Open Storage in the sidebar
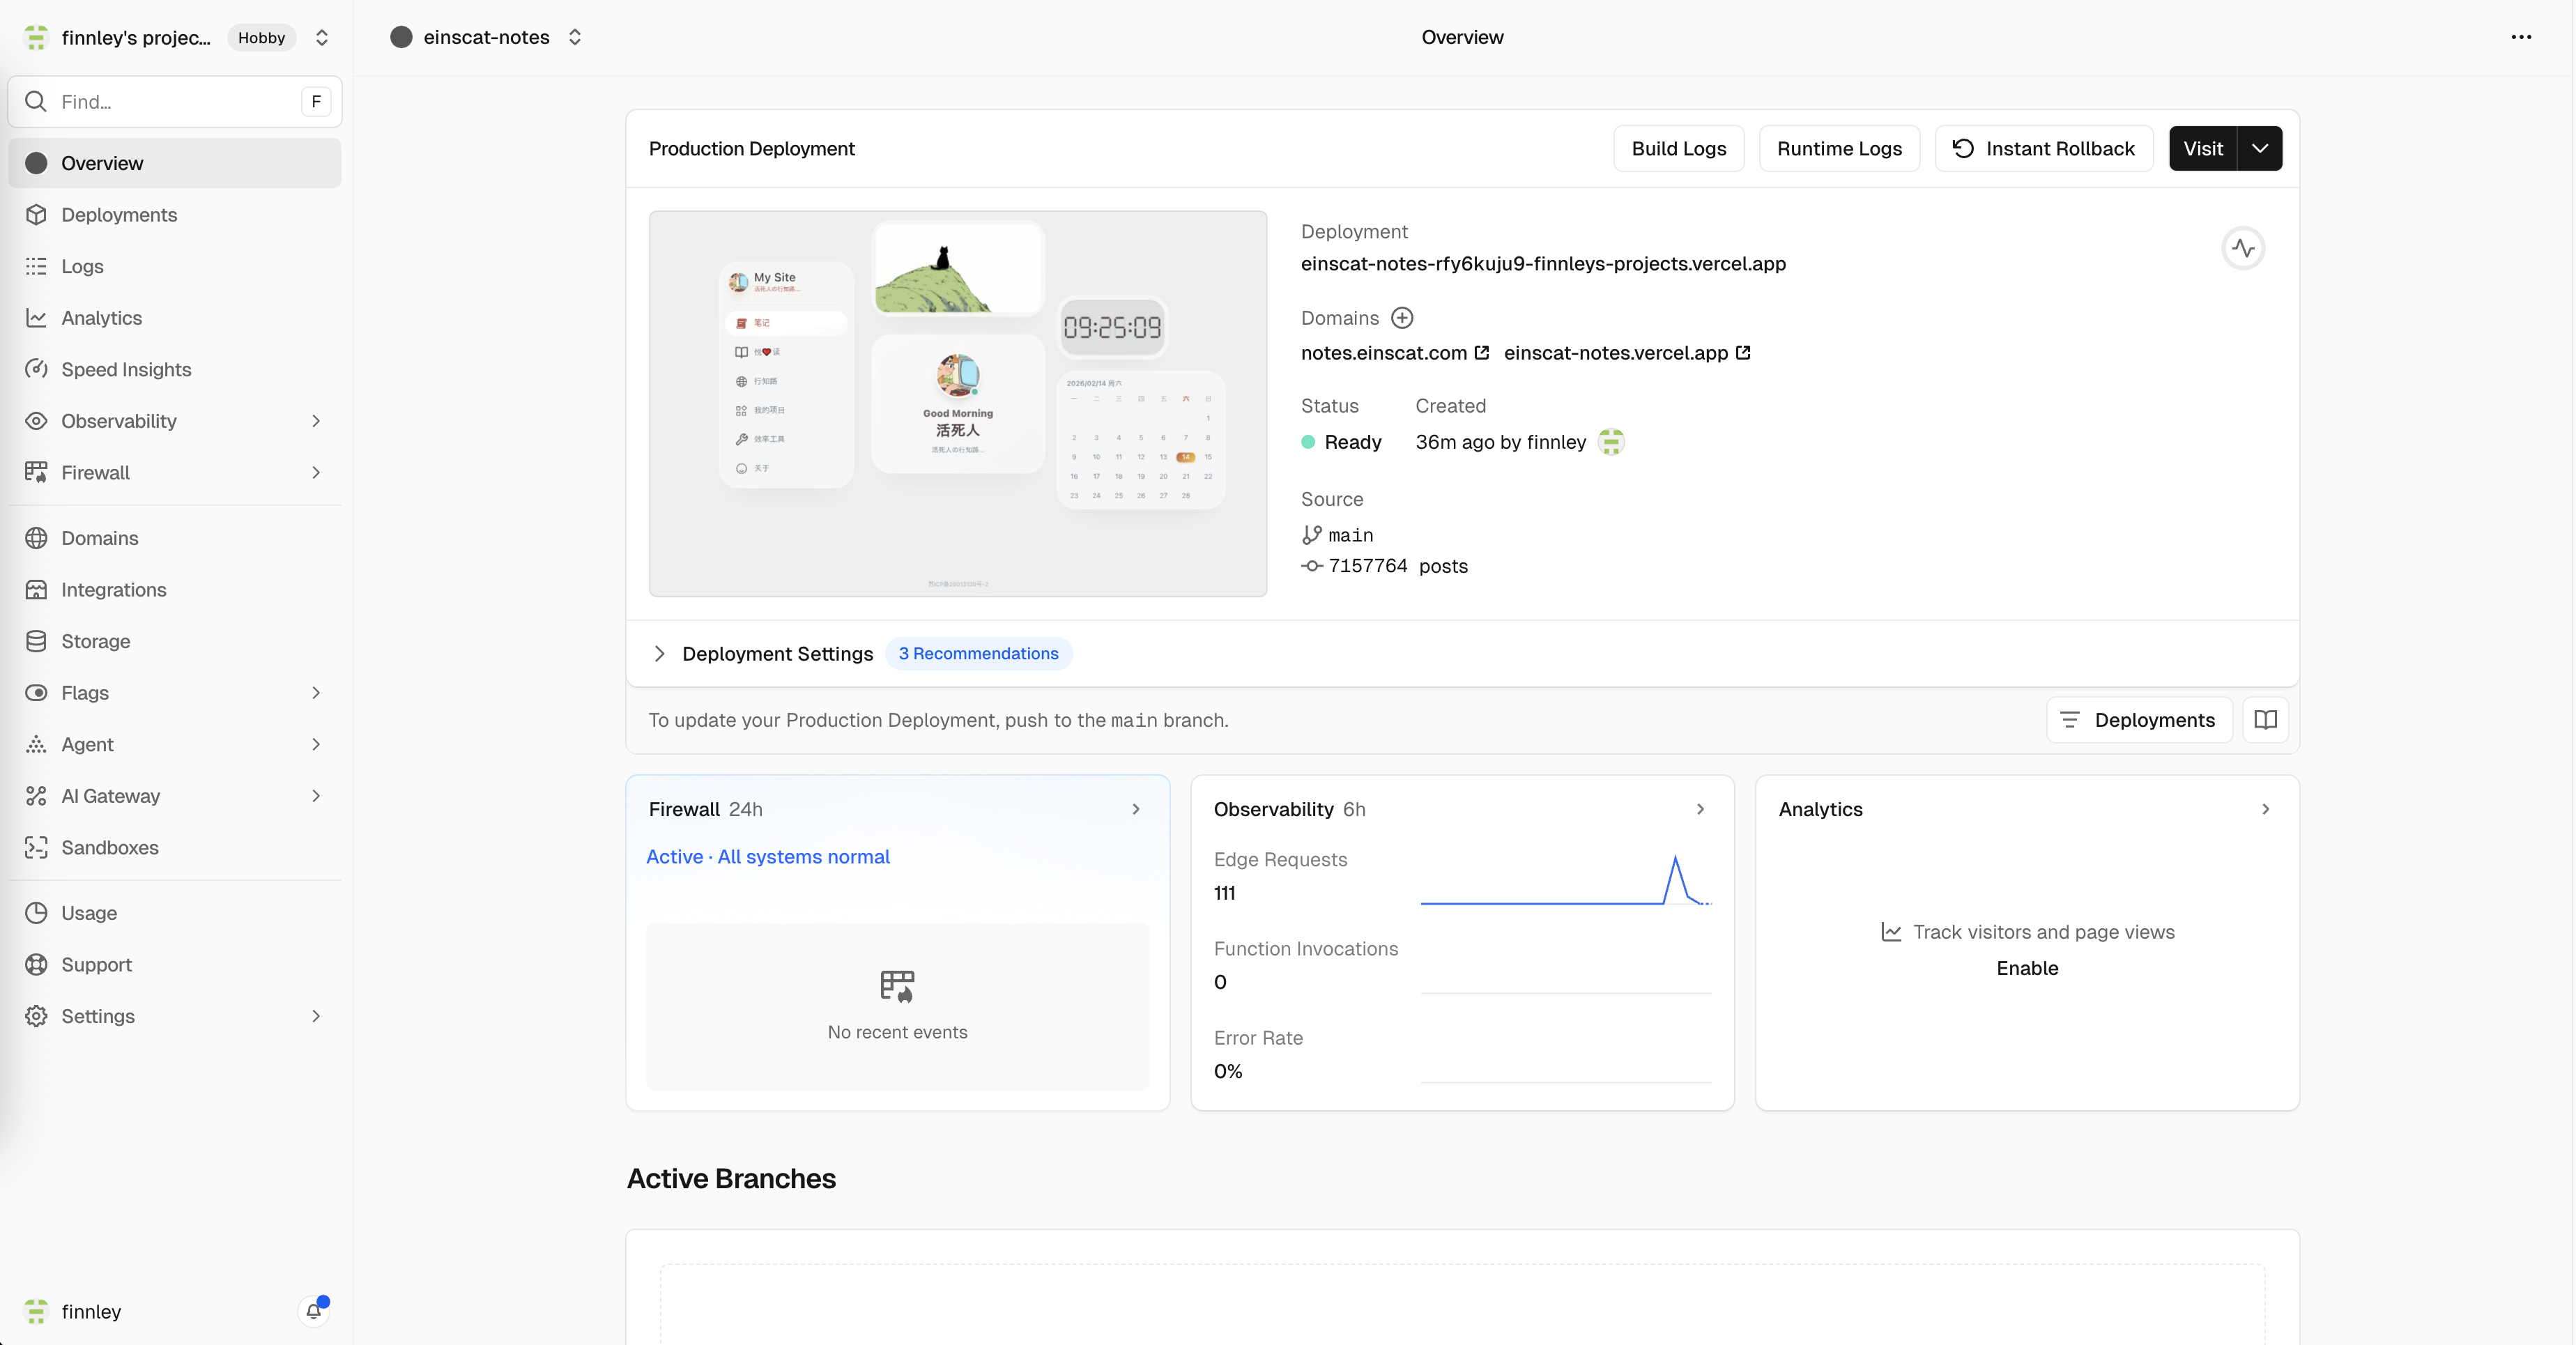This screenshot has height=1345, width=2576. point(95,641)
